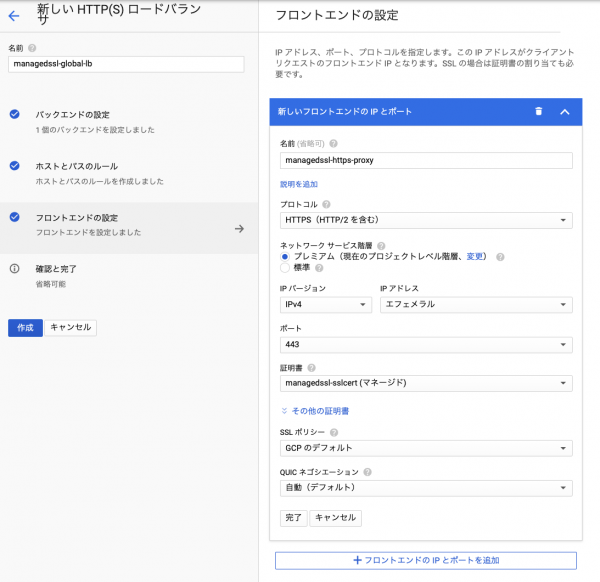Click help icon next to 標準 option
The height and width of the screenshot is (582, 600).
click(319, 268)
